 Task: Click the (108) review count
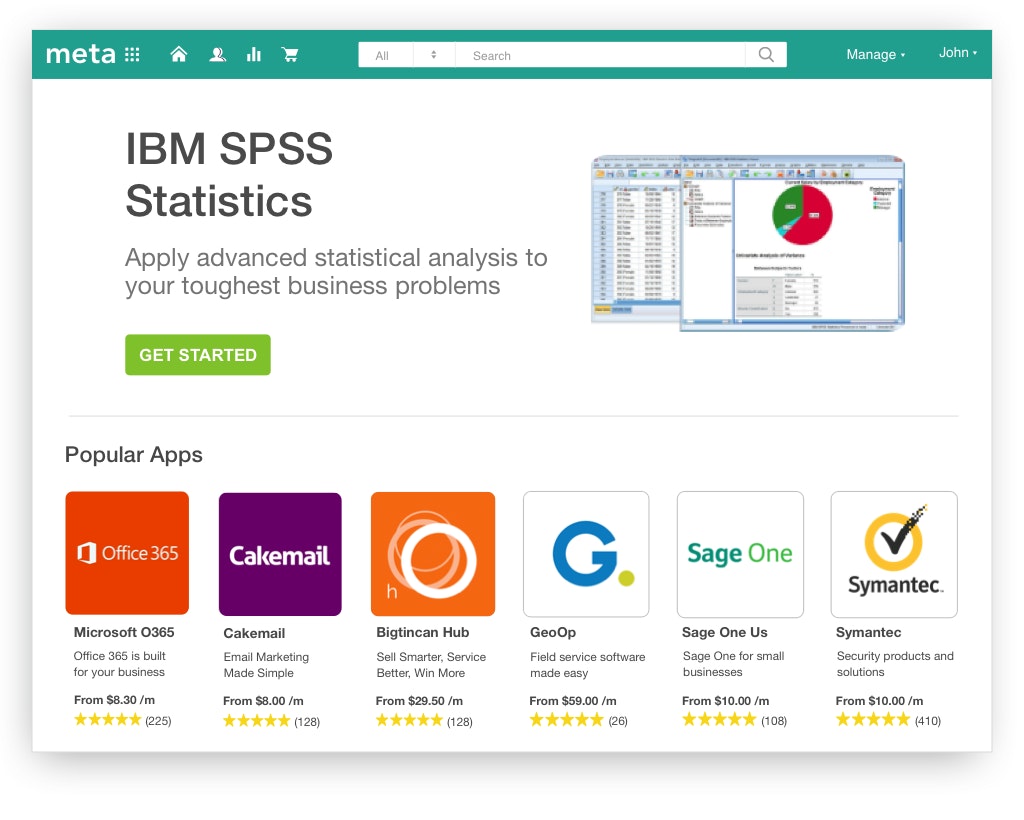coord(774,721)
